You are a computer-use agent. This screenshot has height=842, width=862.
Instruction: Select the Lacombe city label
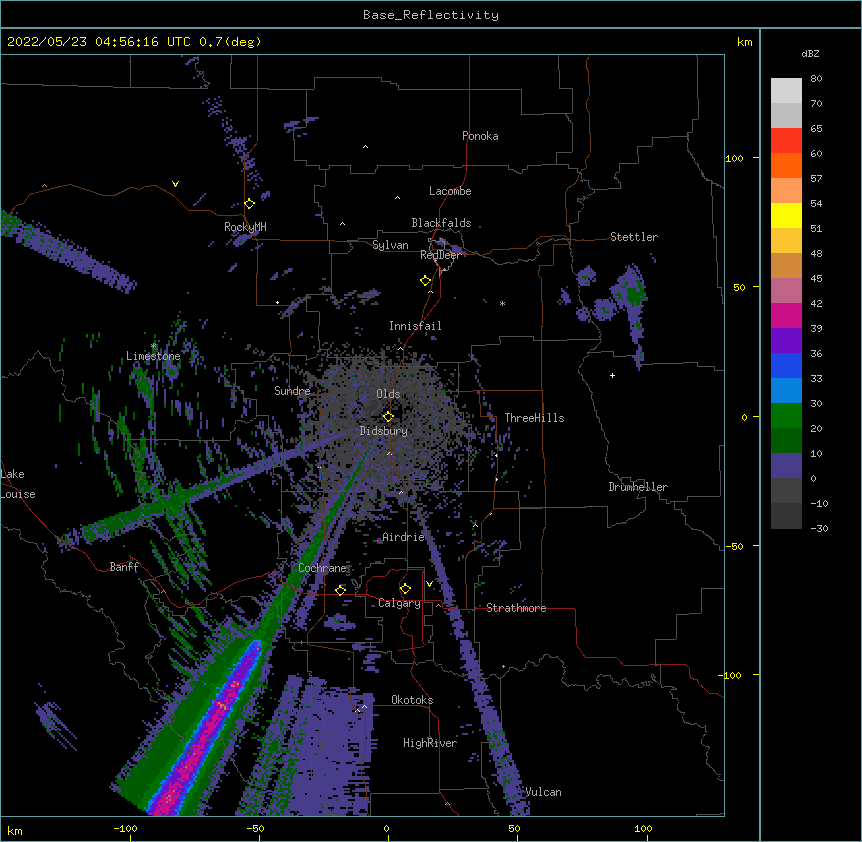click(x=450, y=191)
